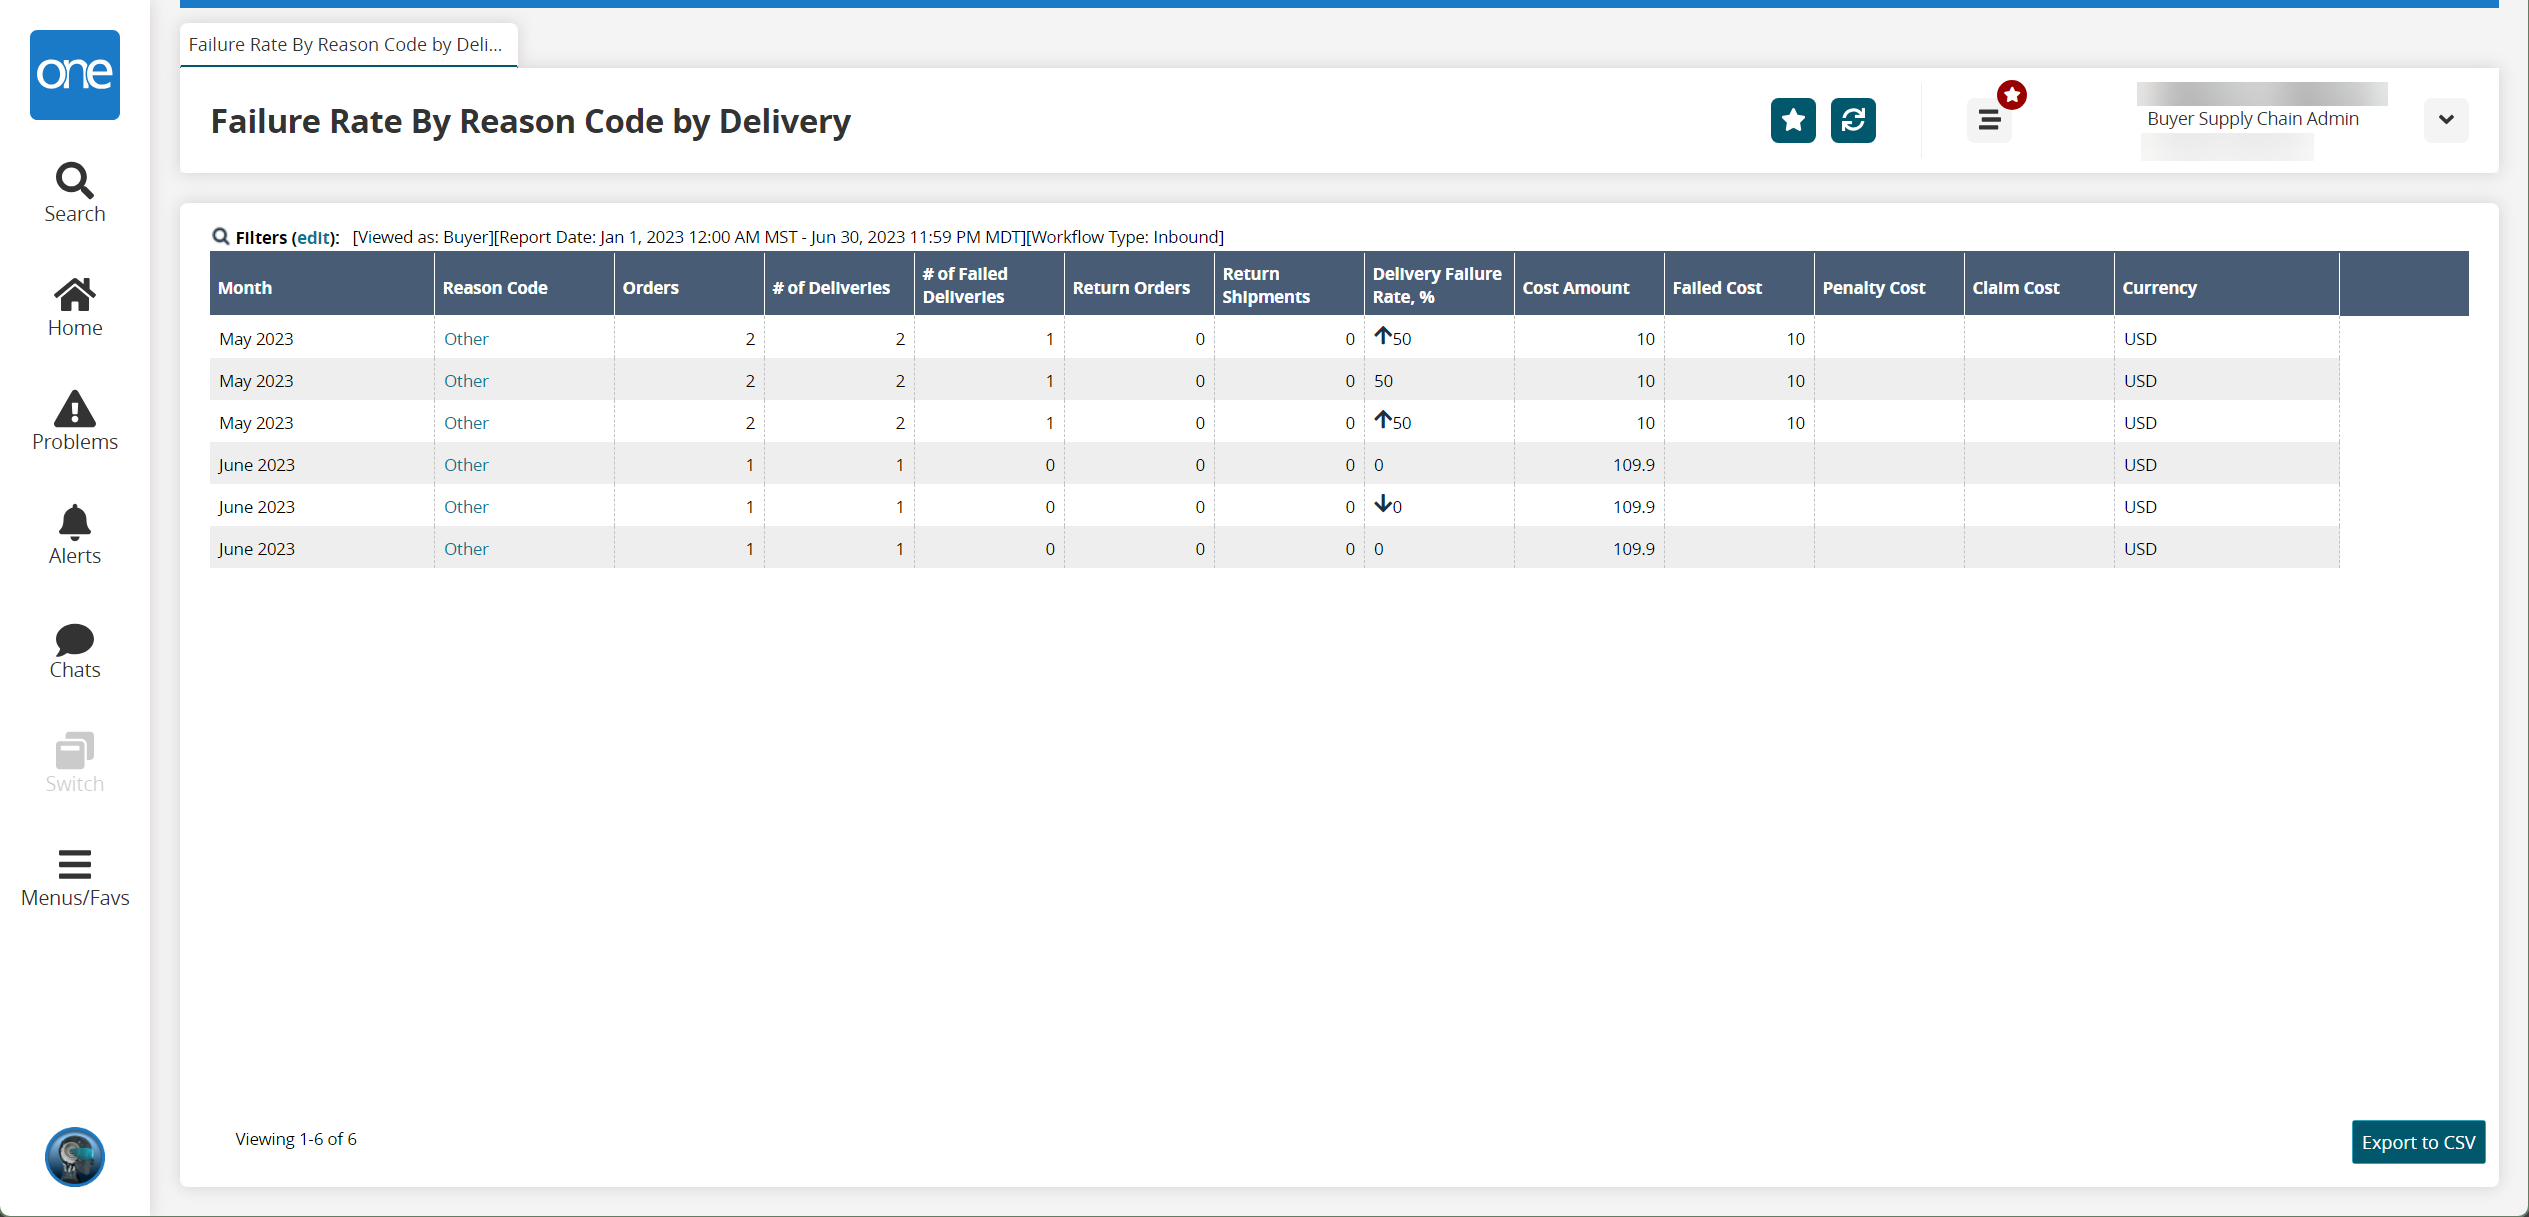
Task: Open Other reason code in third May row
Action: [466, 423]
